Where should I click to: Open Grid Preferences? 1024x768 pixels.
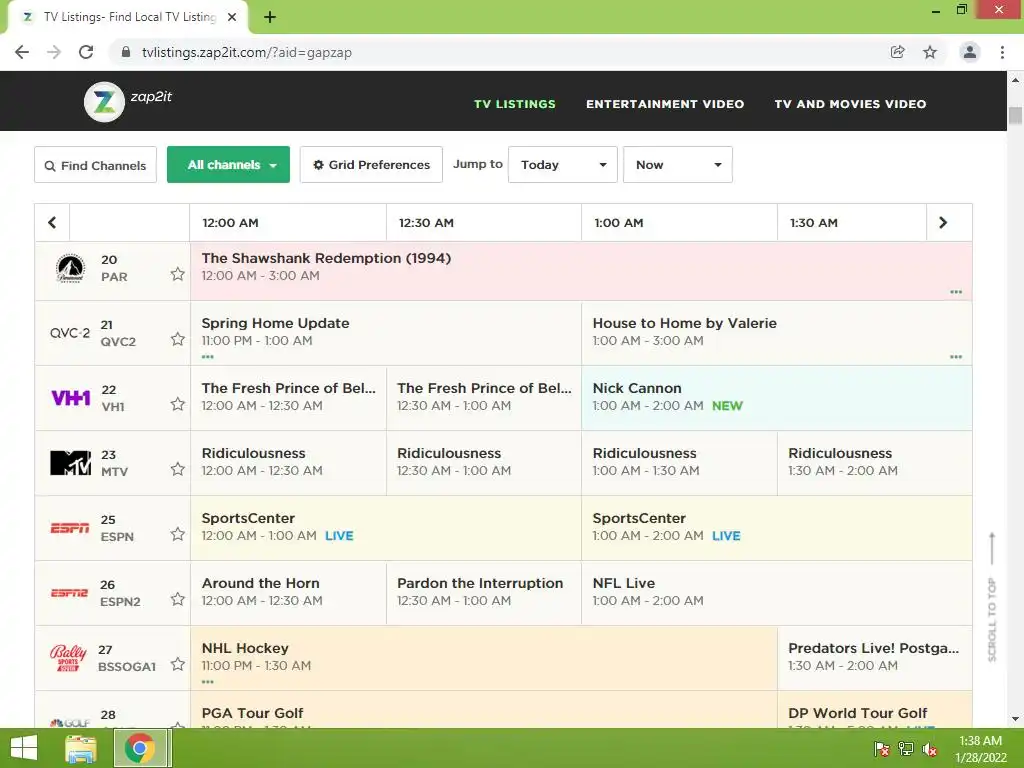(371, 165)
